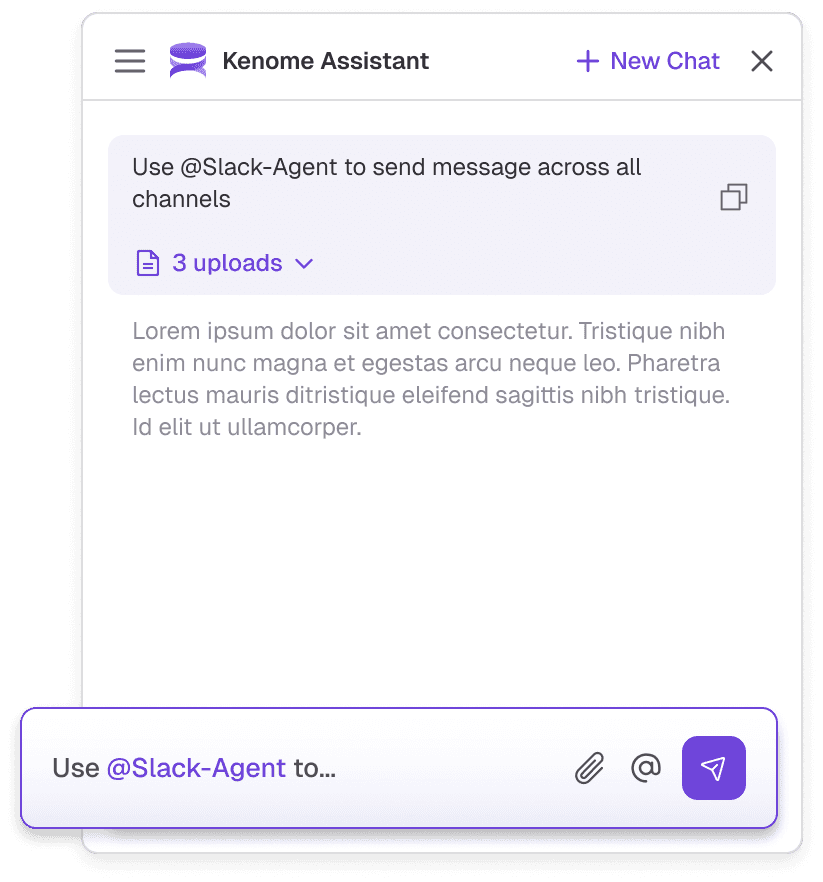Screen dimensions: 823x882
Task: Open agent mentions with the @ icon
Action: (x=646, y=768)
